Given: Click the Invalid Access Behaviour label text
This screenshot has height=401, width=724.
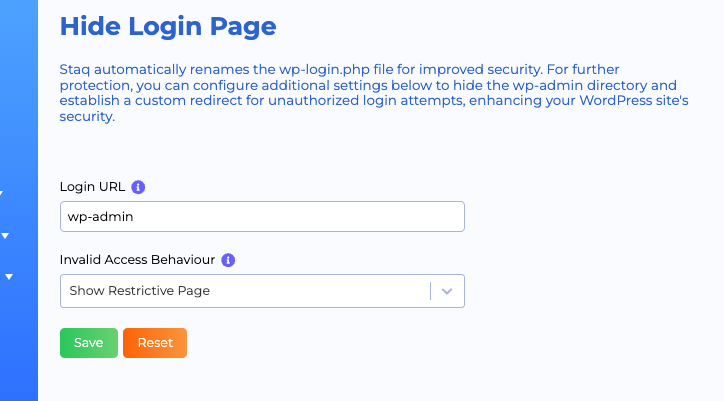Looking at the screenshot, I should (x=137, y=260).
